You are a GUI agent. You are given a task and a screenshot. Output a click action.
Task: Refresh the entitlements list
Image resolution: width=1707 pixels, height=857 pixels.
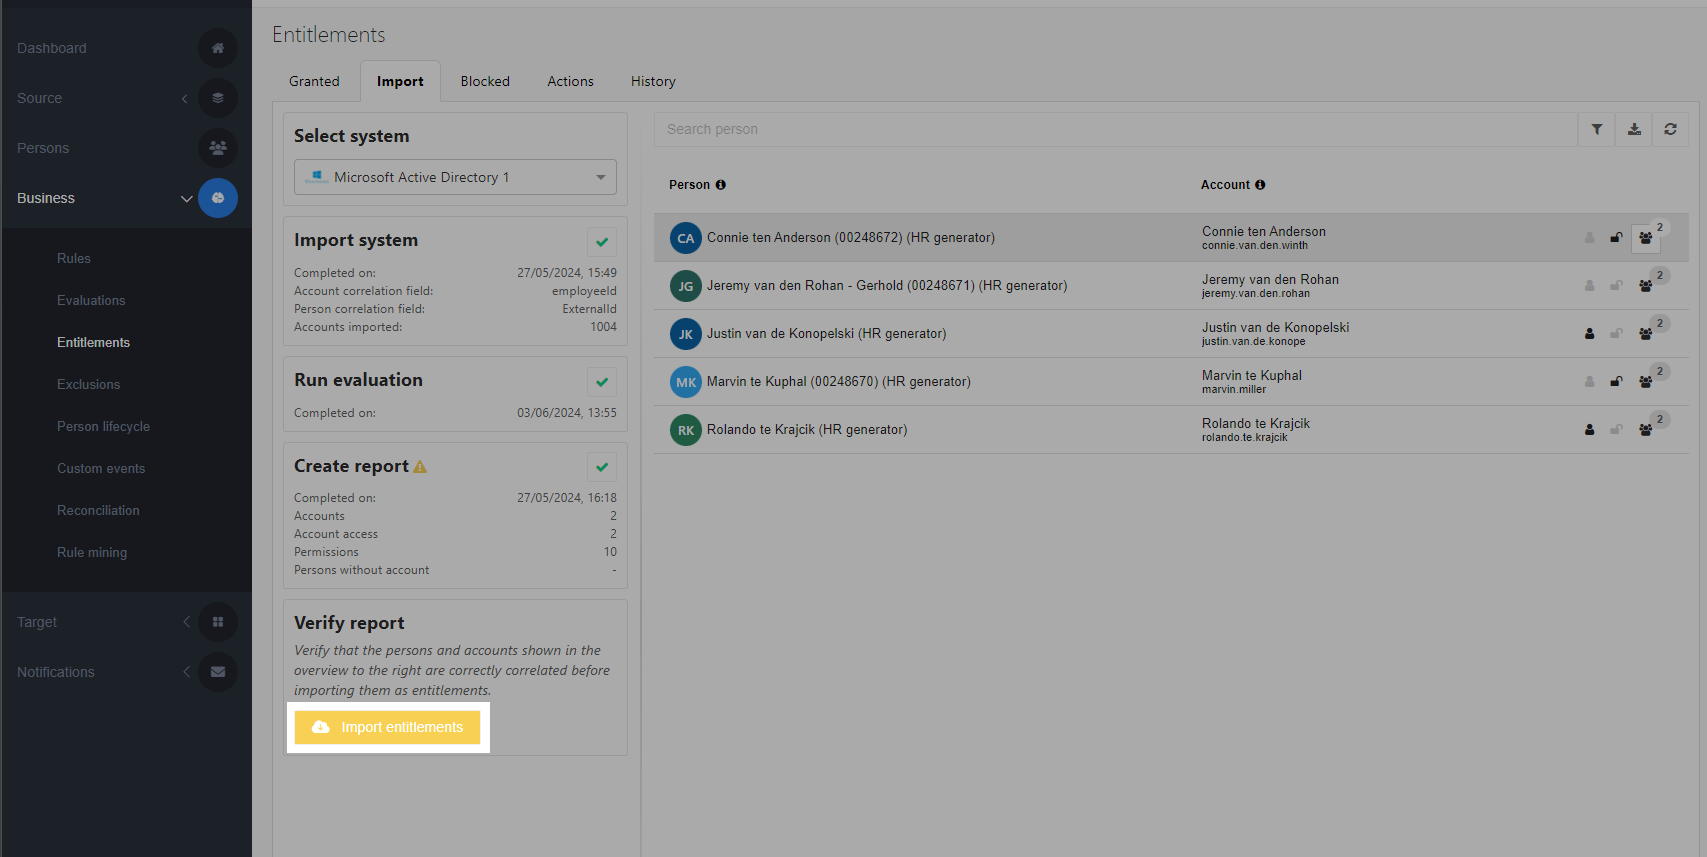click(x=1670, y=129)
